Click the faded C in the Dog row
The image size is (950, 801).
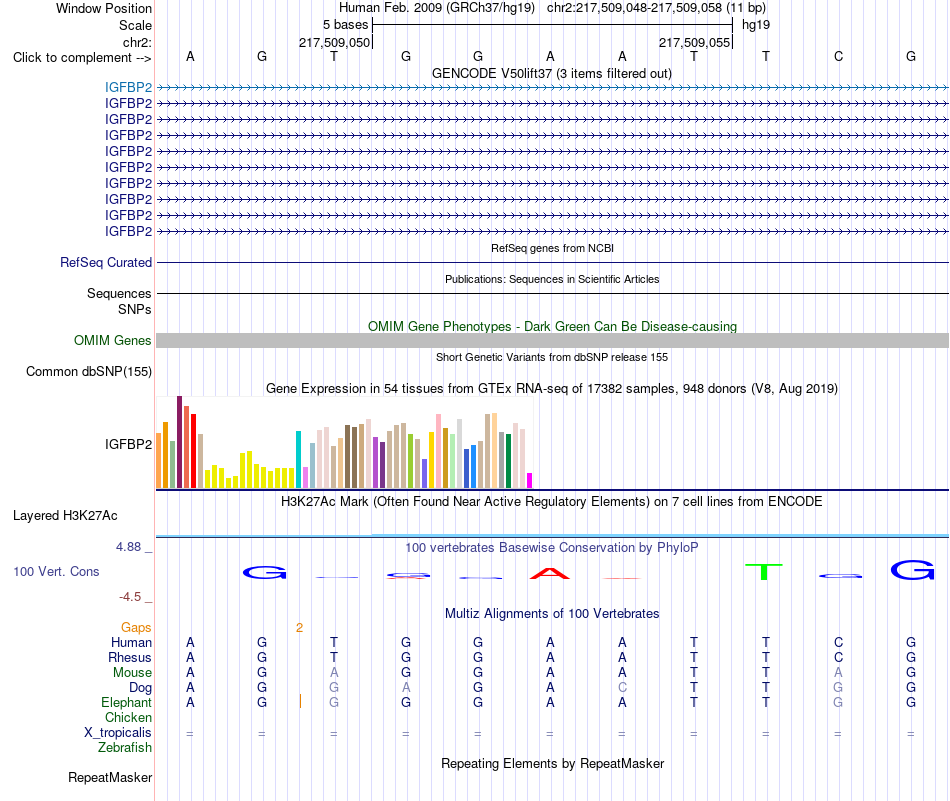(x=622, y=688)
